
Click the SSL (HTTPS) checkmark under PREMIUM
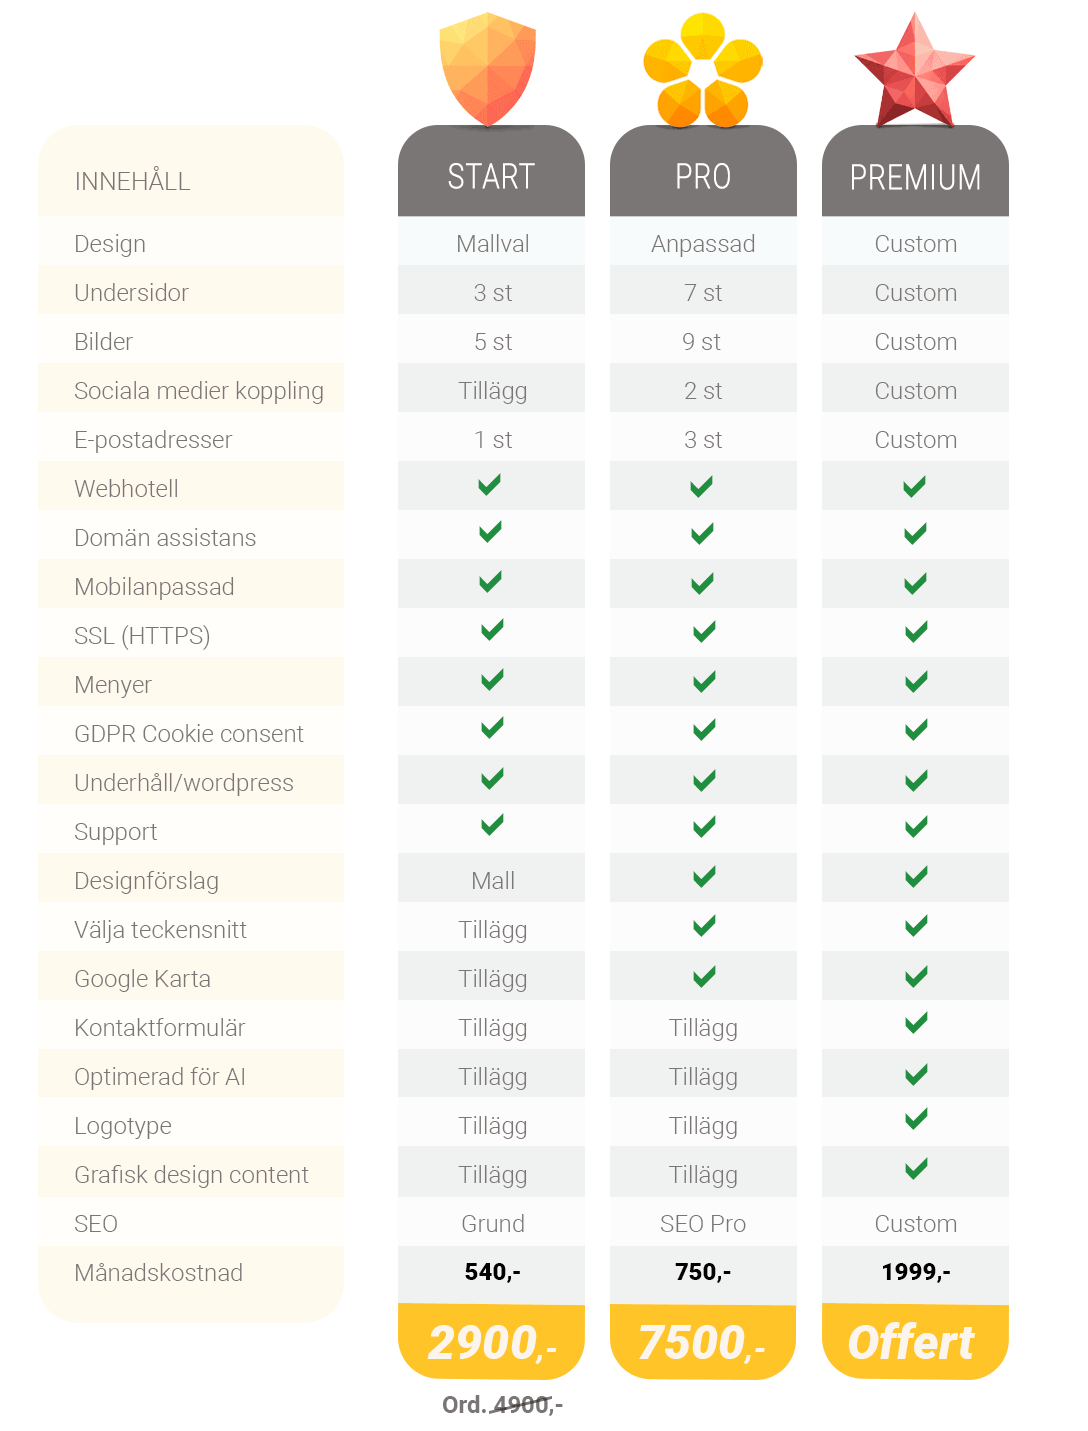pos(916,632)
